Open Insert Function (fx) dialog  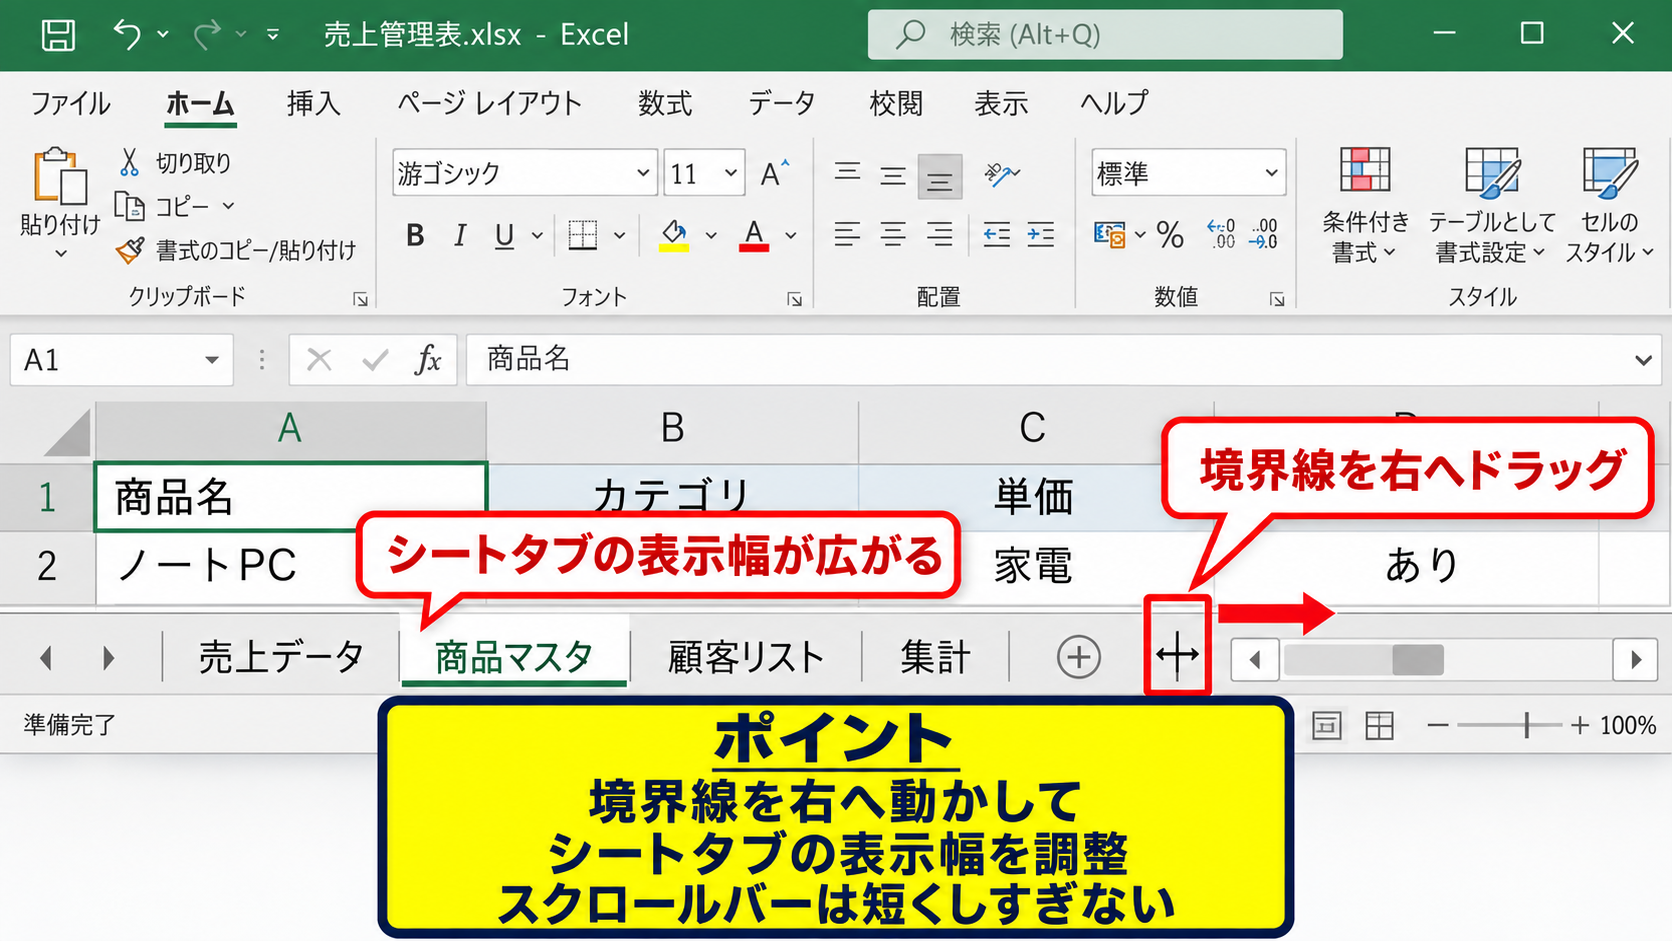pos(428,359)
